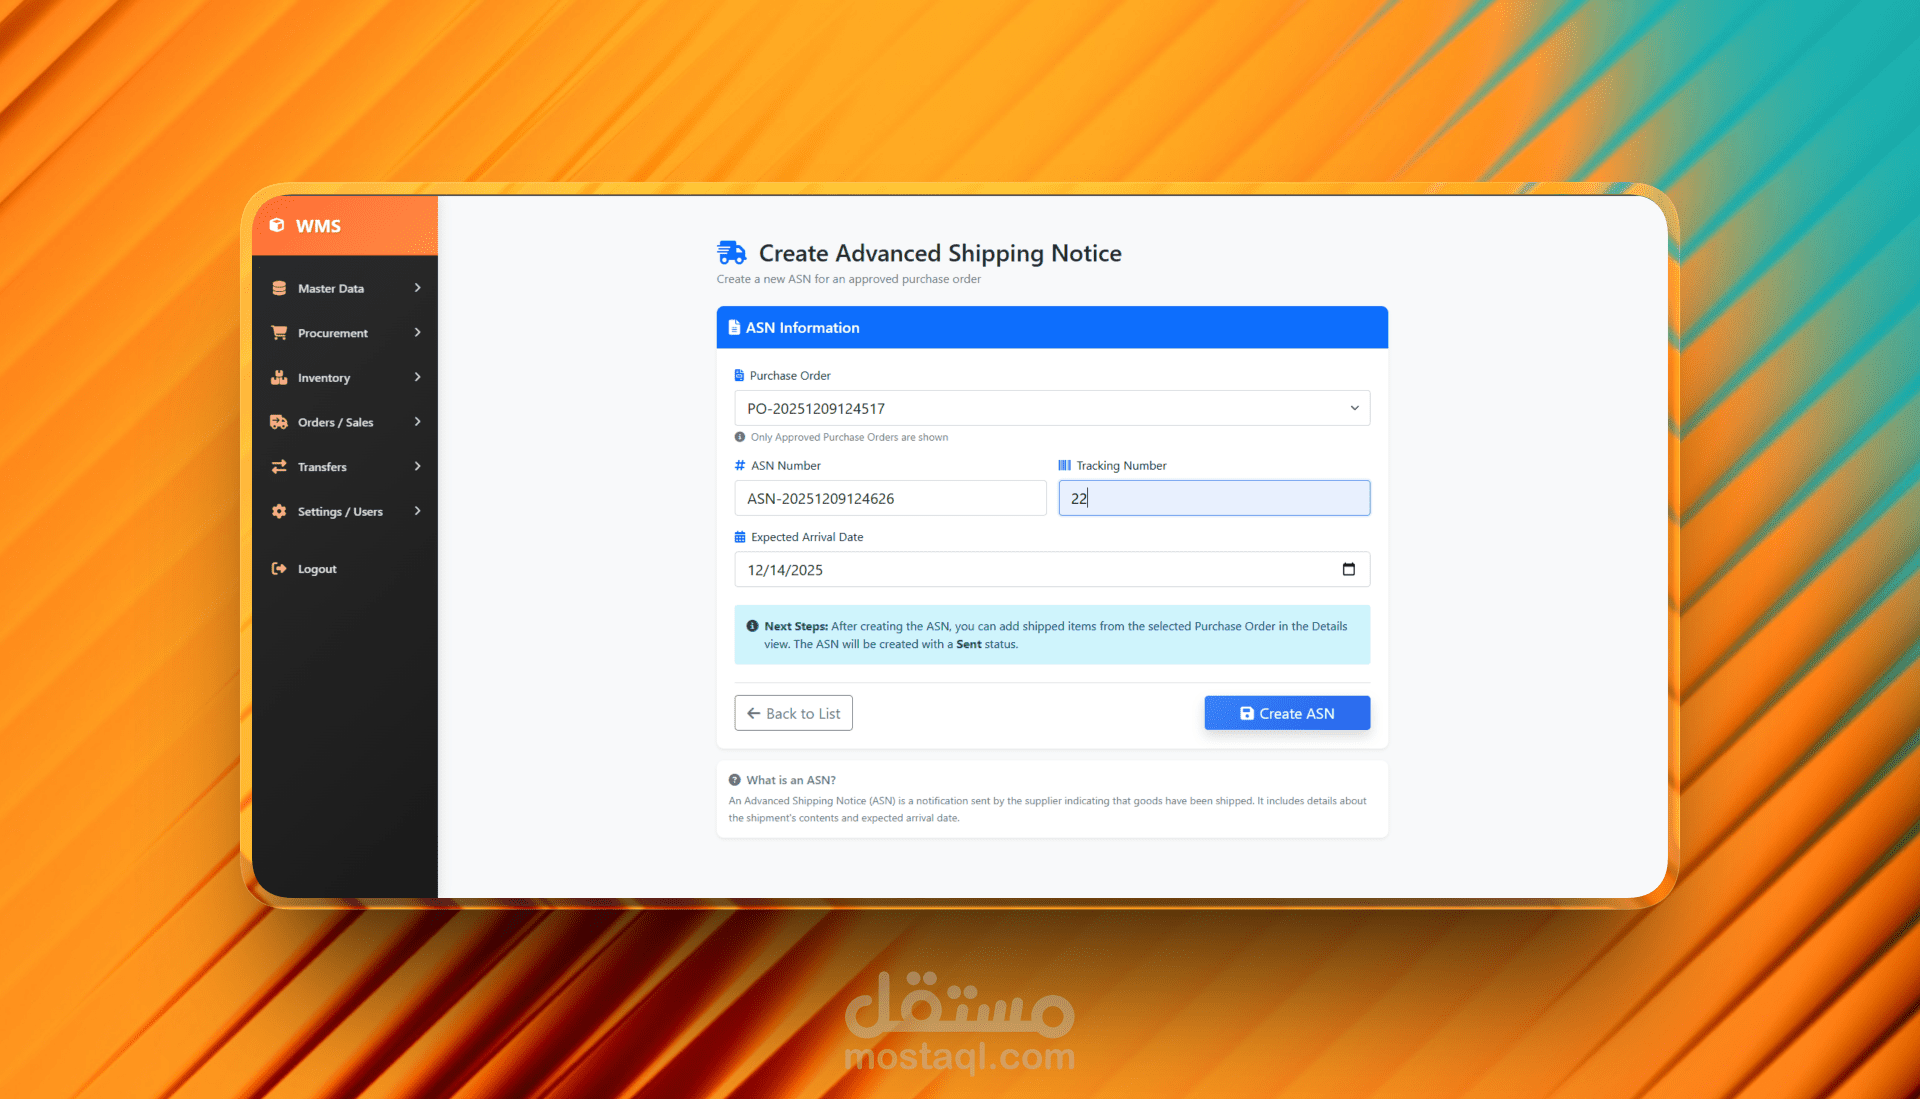
Task: Open the Transfers menu item
Action: click(322, 467)
